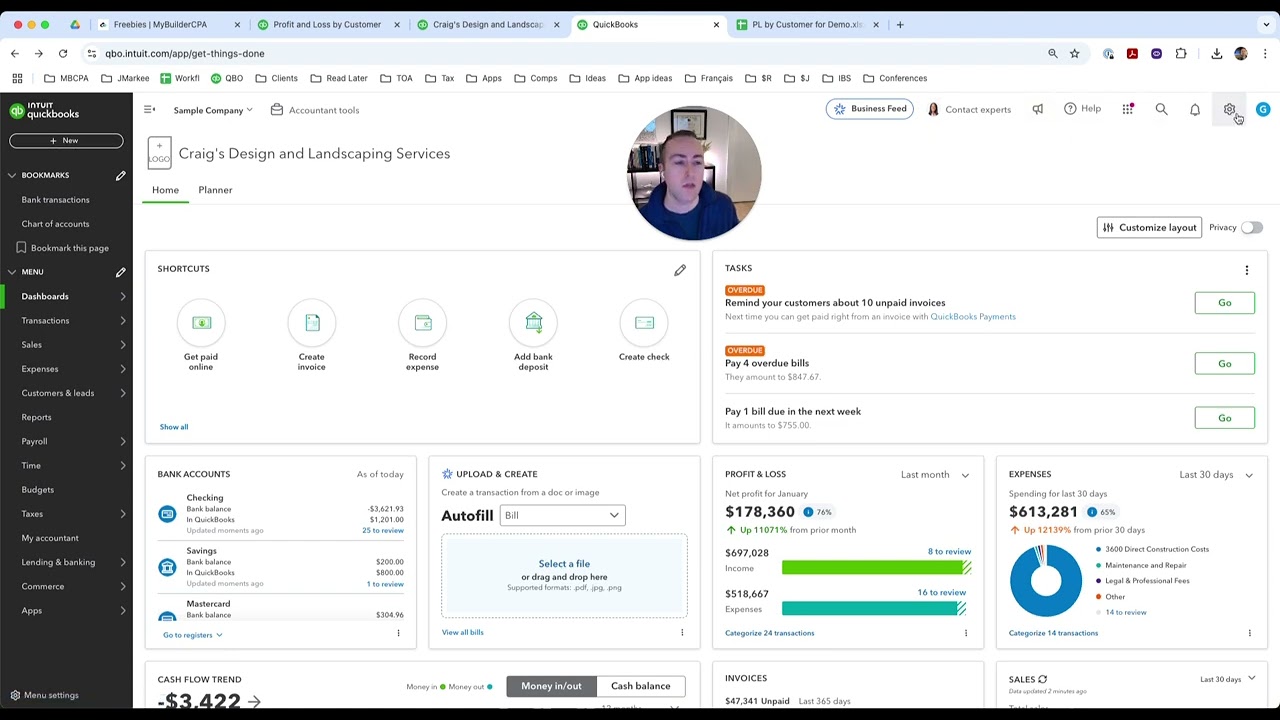The image size is (1280, 720).
Task: Expand Go to registers dropdown
Action: click(x=193, y=635)
